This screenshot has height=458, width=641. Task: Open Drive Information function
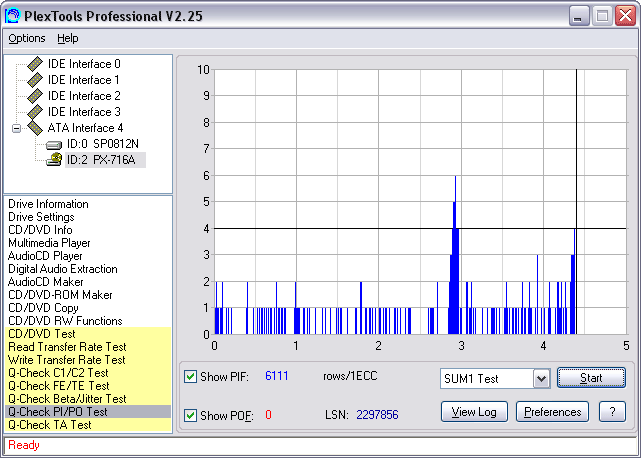(48, 204)
